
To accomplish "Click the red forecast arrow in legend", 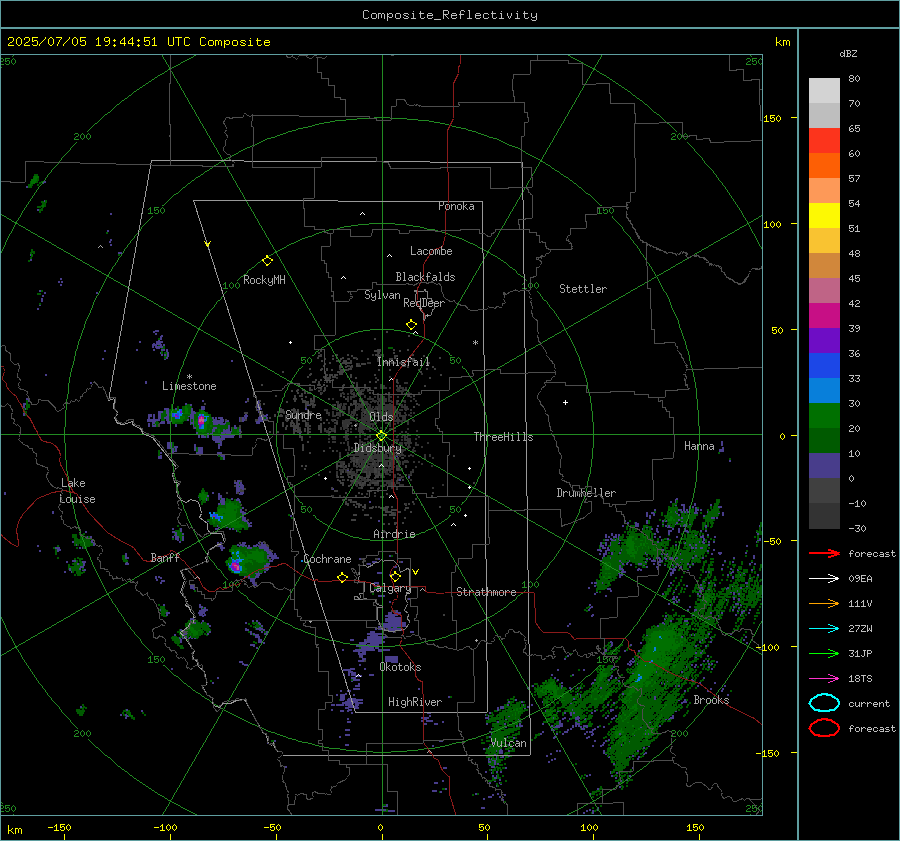I will pyautogui.click(x=824, y=553).
